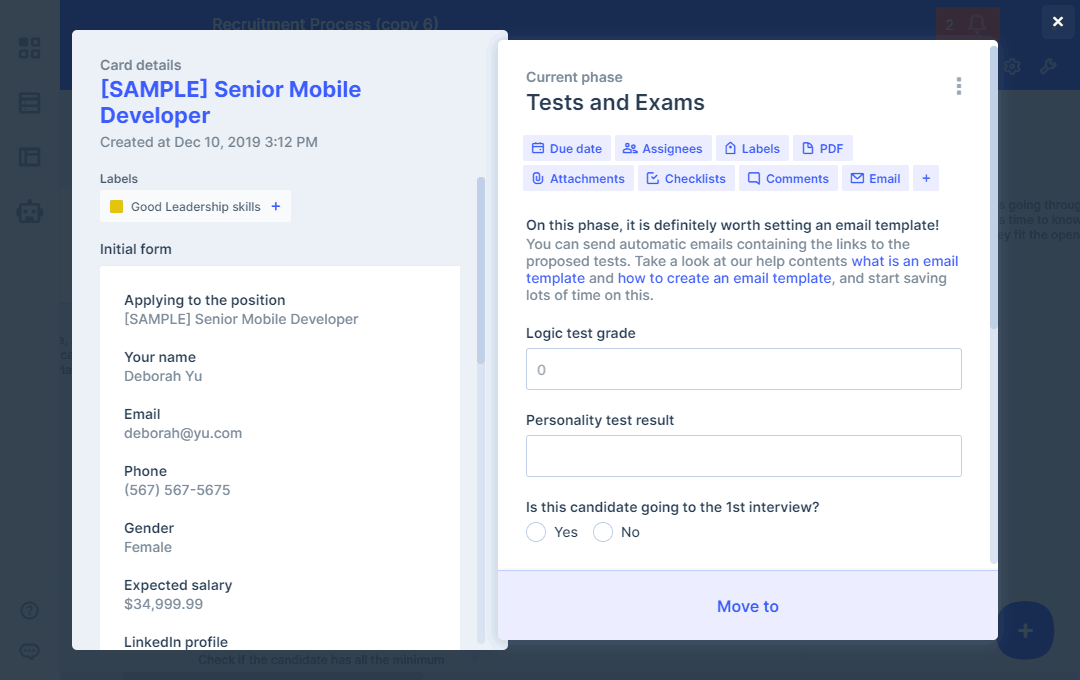The image size is (1080, 680).
Task: Generate PDF of the card
Action: coord(822,149)
